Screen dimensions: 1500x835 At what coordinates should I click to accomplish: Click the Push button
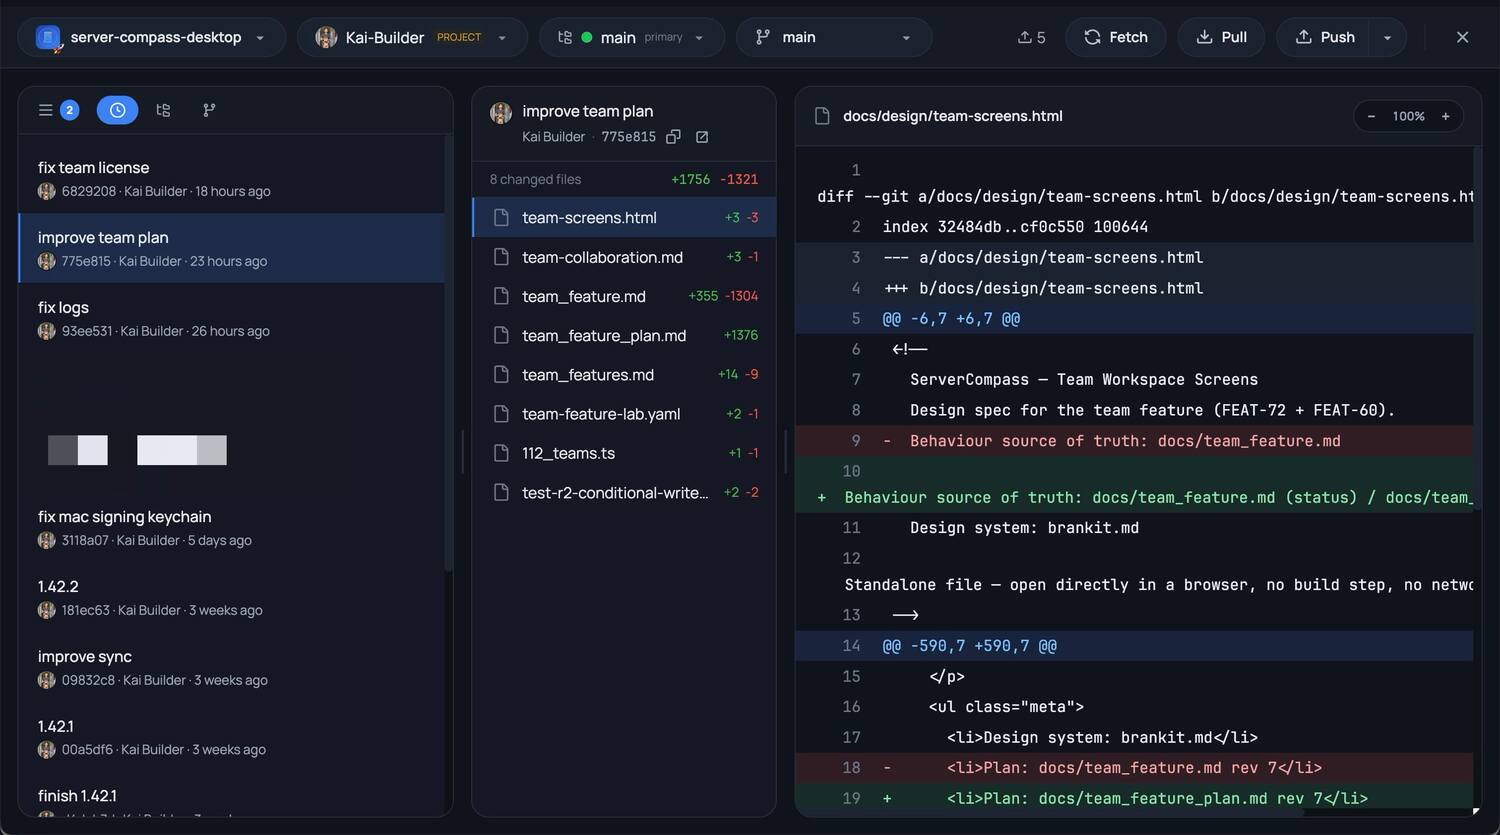[x=1325, y=37]
